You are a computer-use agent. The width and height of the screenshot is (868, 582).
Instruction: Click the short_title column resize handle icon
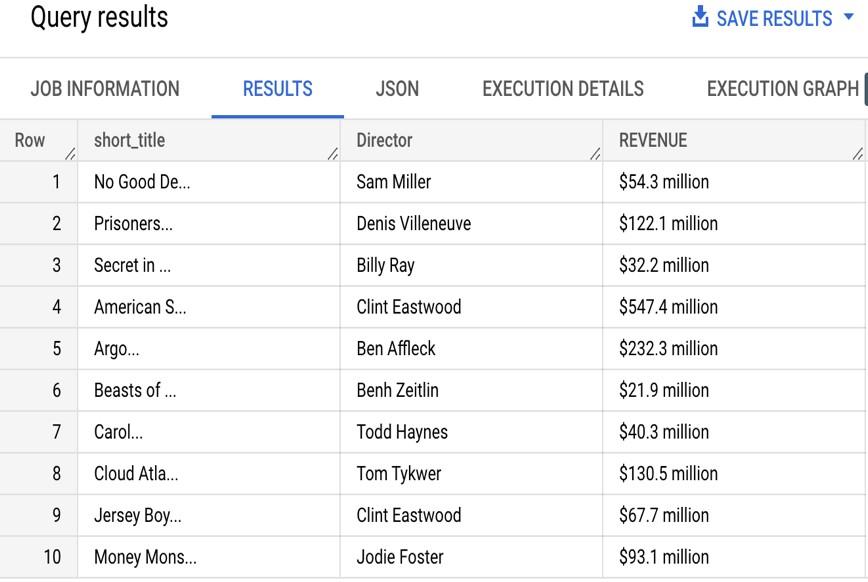pyautogui.click(x=333, y=153)
